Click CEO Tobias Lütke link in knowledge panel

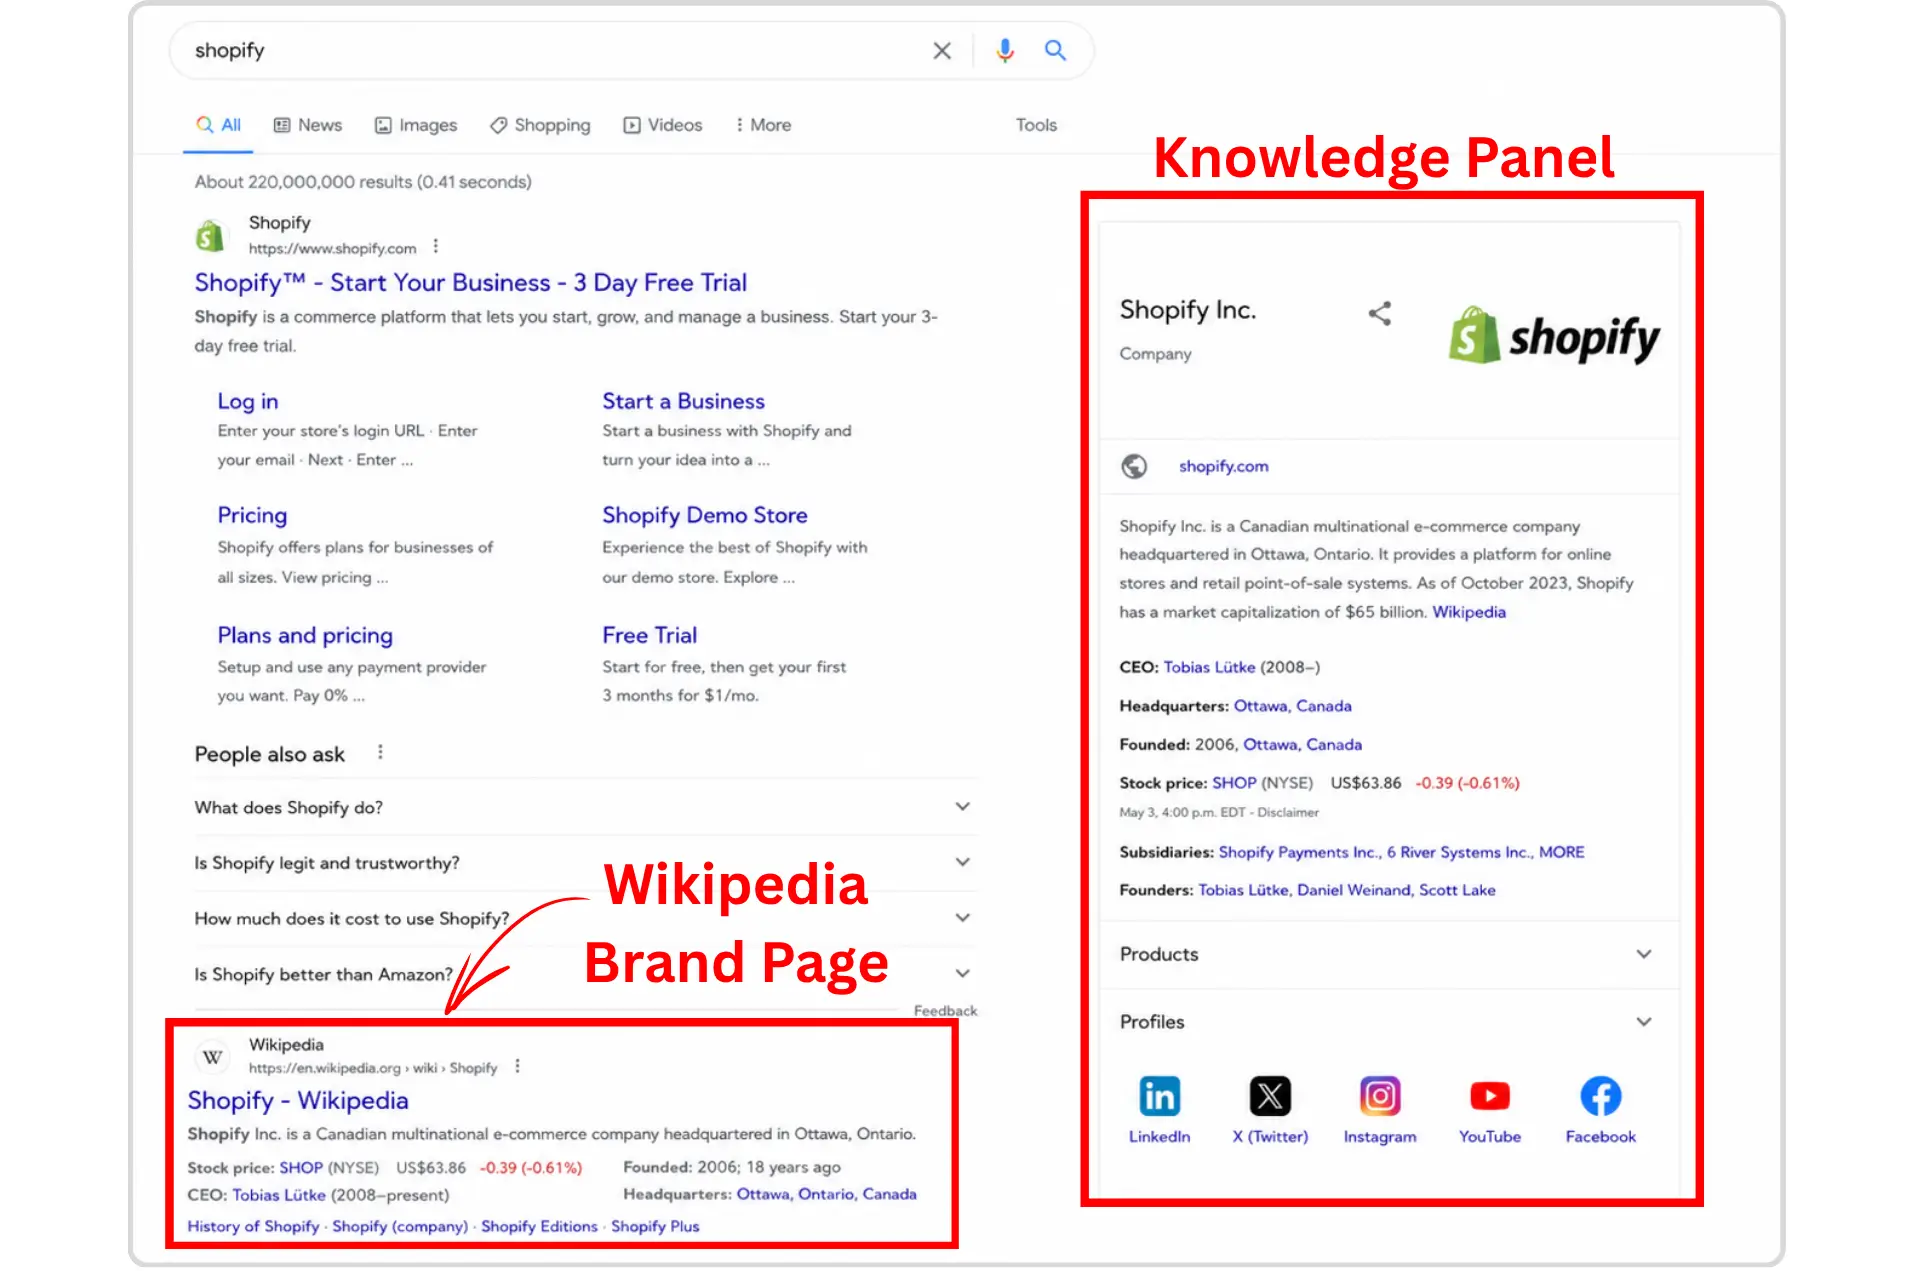pyautogui.click(x=1209, y=667)
